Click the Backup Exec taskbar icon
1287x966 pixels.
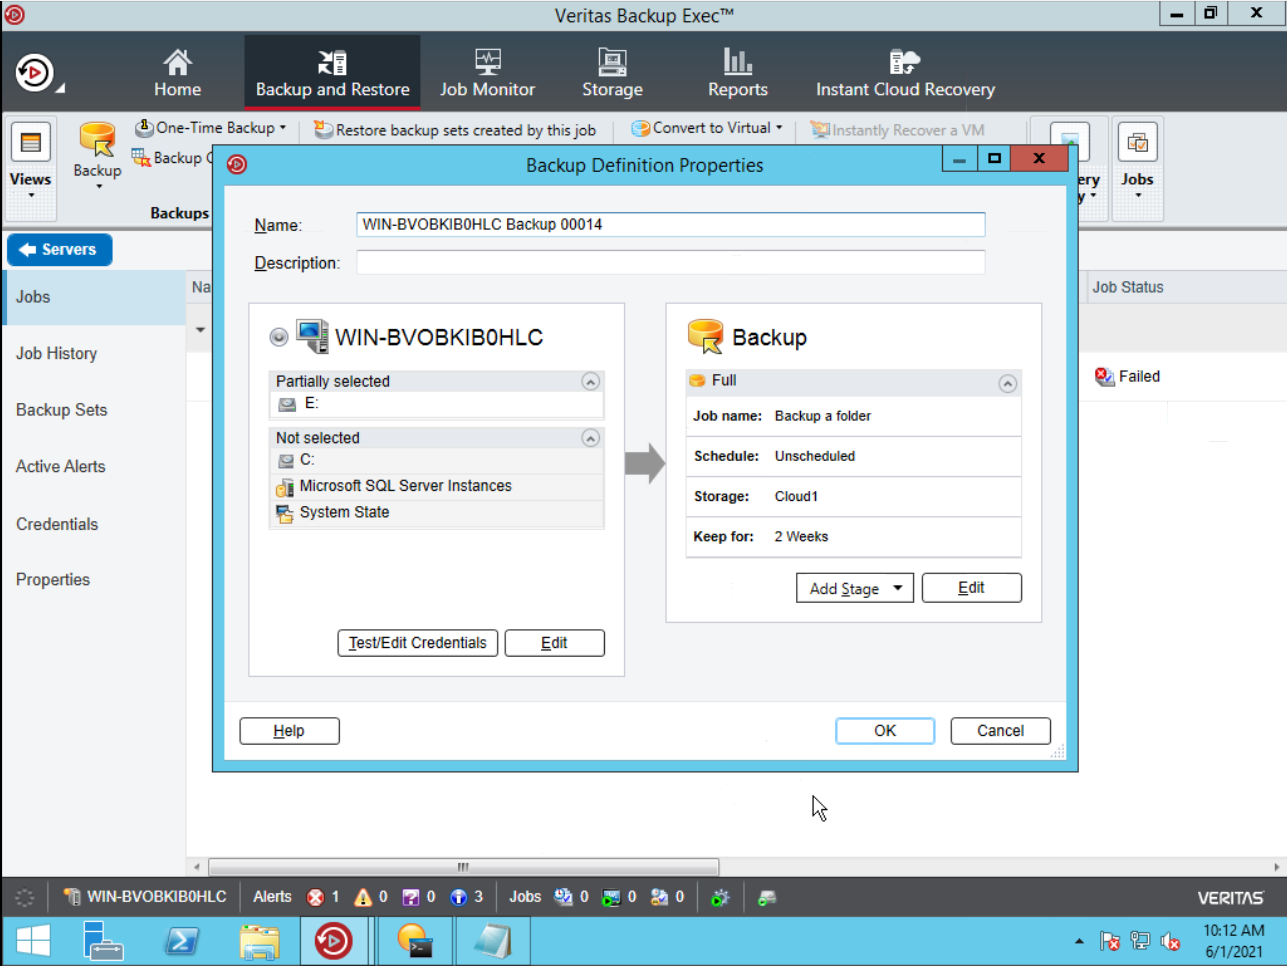(333, 941)
